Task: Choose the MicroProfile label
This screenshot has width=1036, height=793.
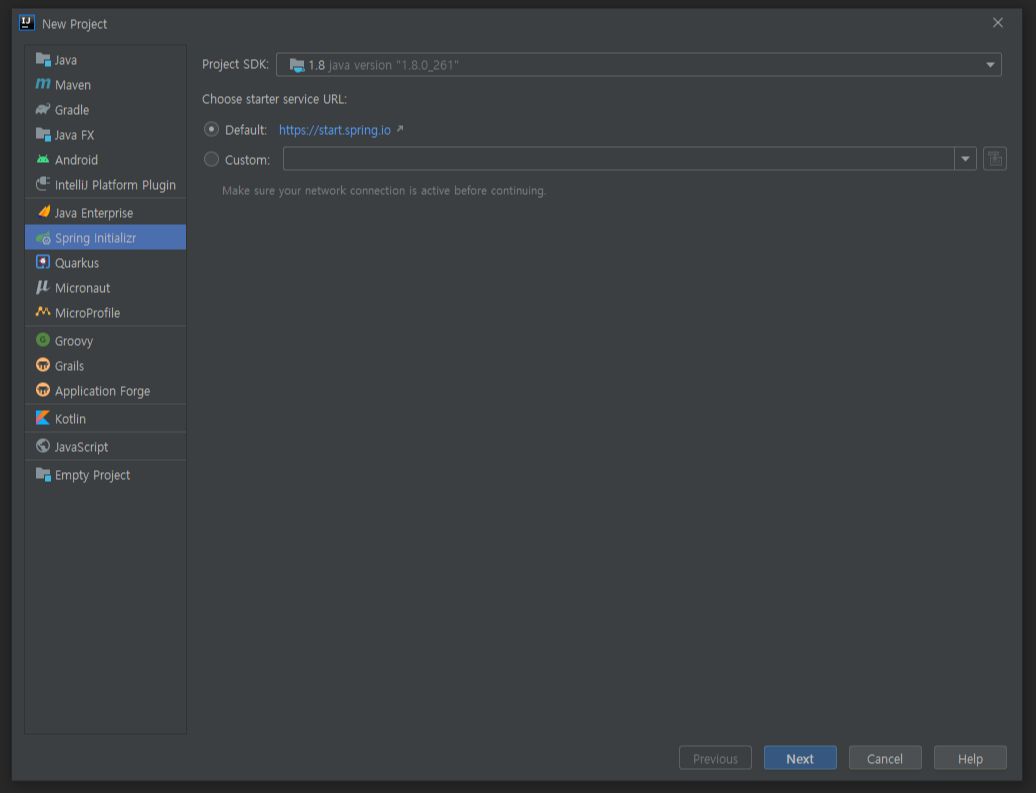Action: [88, 313]
